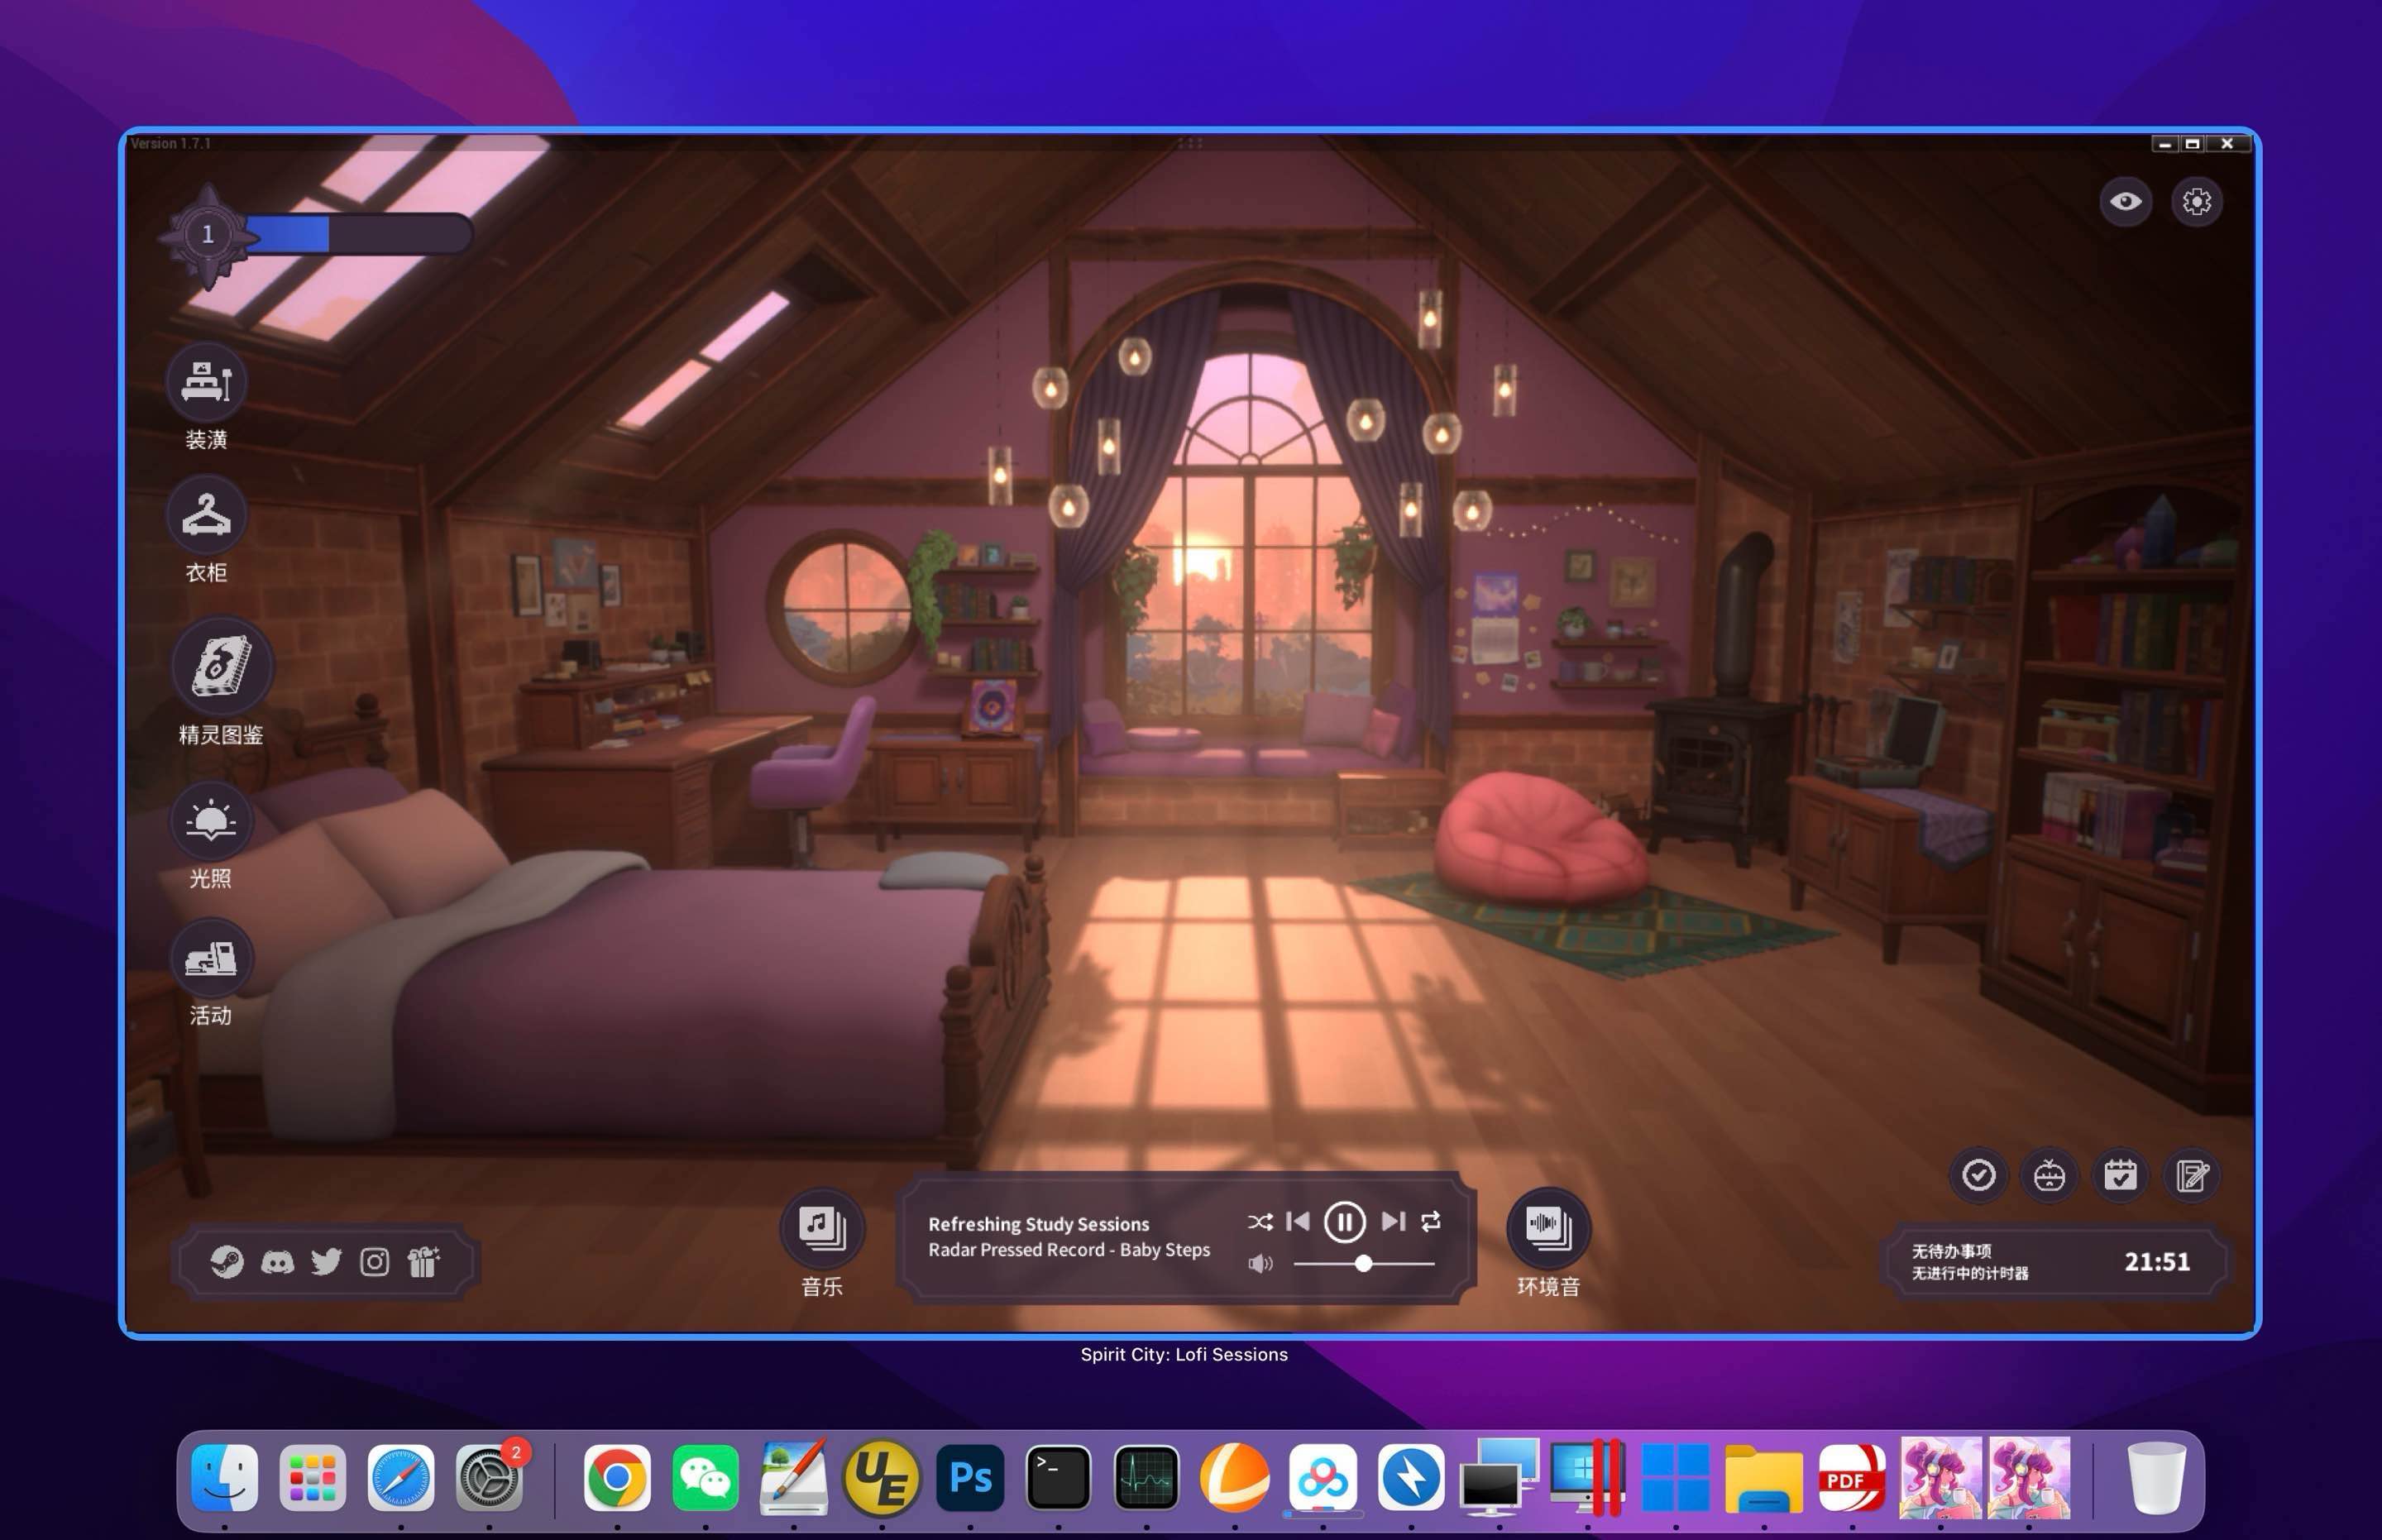This screenshot has height=1540, width=2382.
Task: Open Terminal from the Dock
Action: [1058, 1478]
